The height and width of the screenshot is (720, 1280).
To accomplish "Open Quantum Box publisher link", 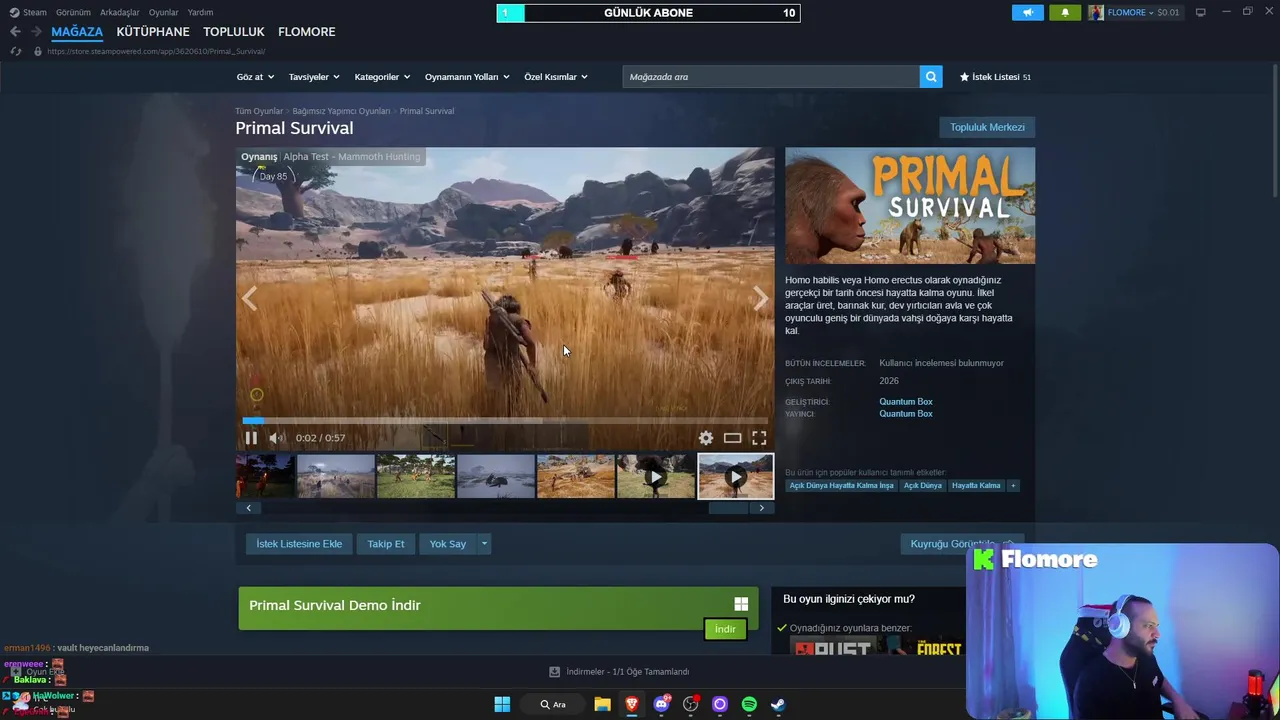I will pyautogui.click(x=906, y=414).
